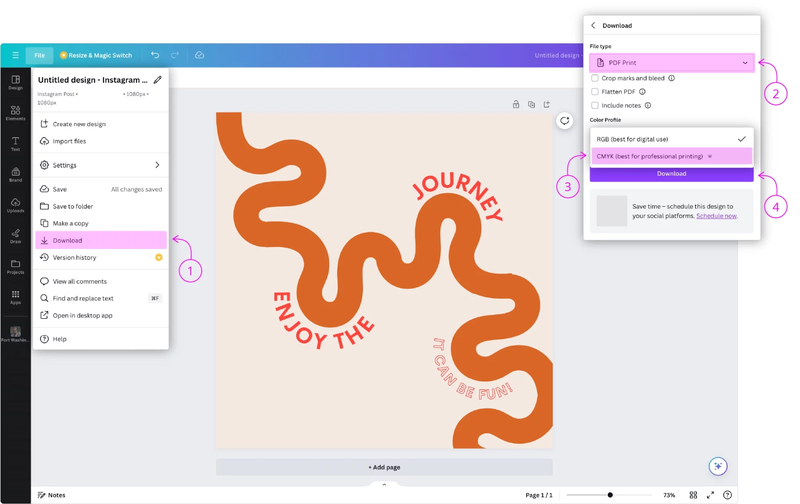
Task: Click the back arrow in Download panel
Action: [x=593, y=26]
